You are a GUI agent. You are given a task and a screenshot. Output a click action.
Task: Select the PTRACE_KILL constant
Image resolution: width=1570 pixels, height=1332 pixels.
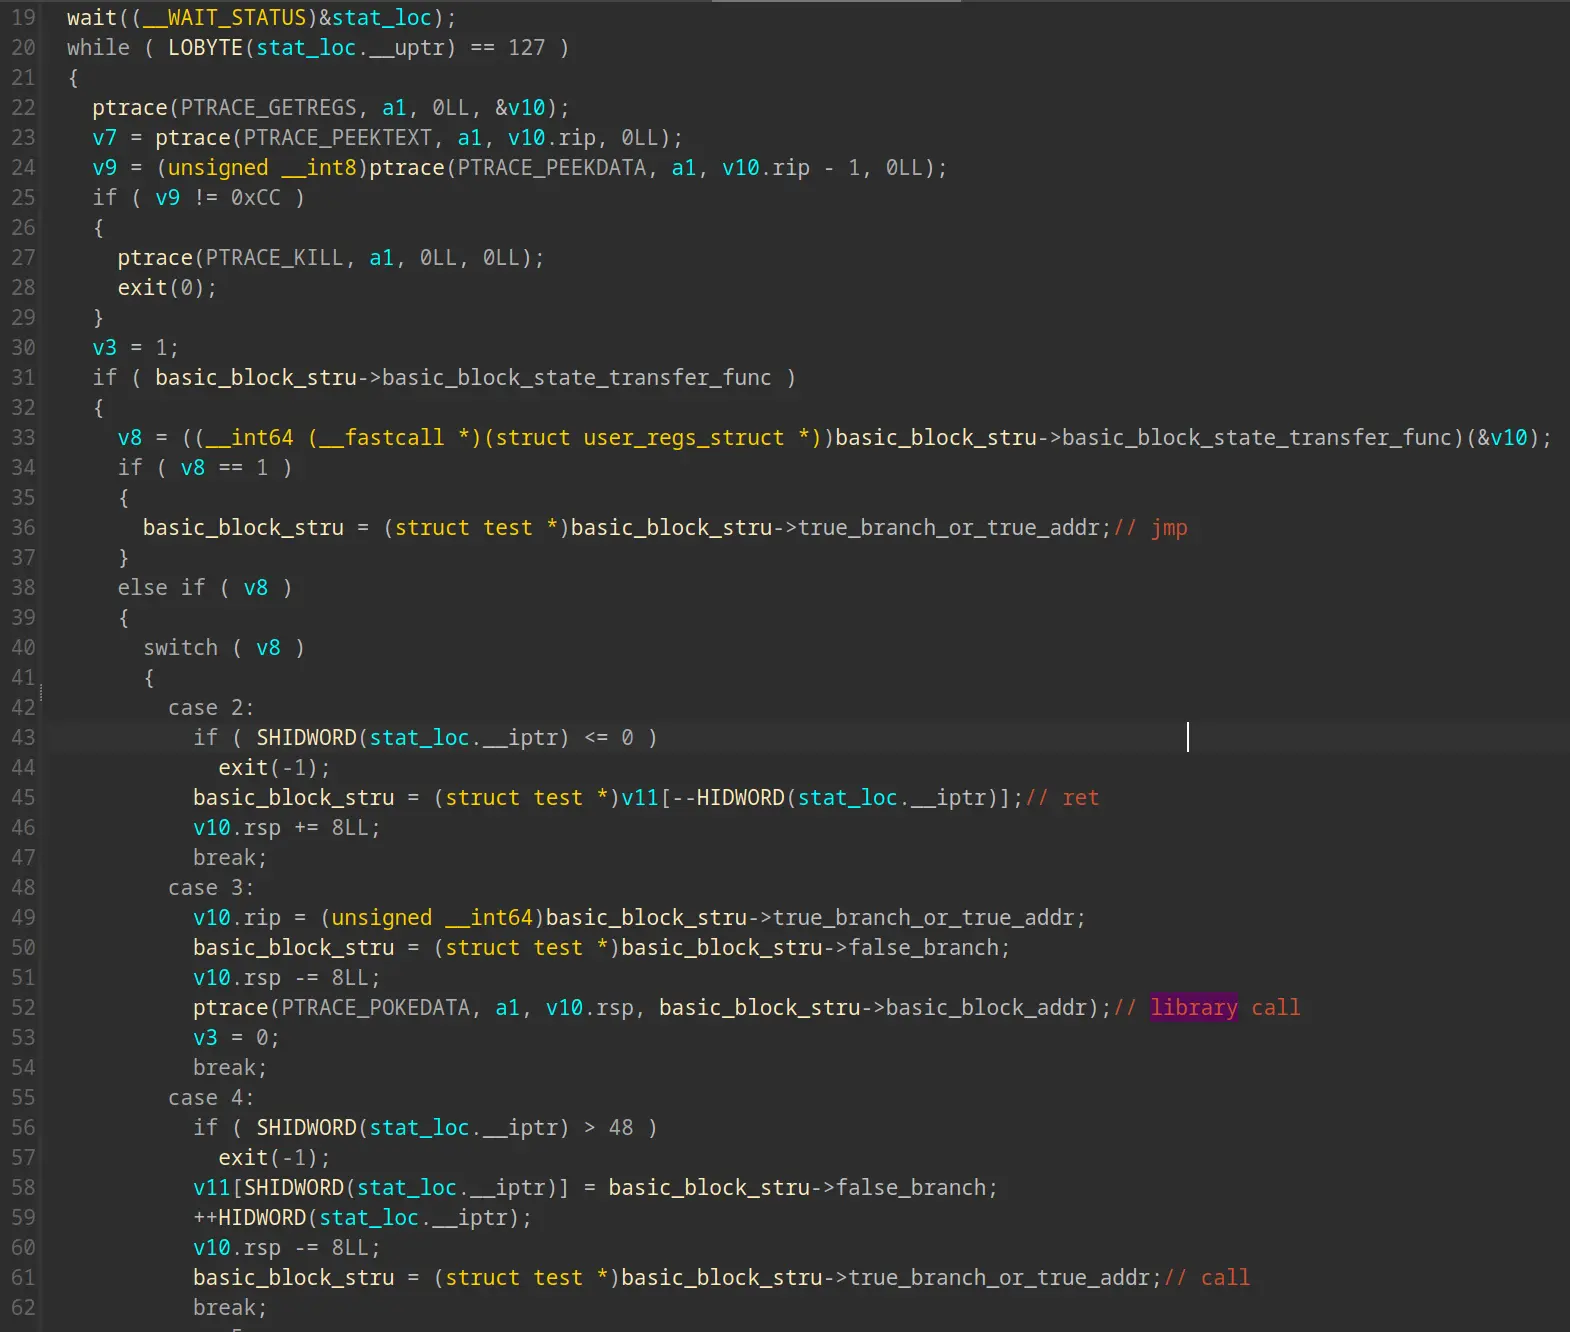pos(274,258)
